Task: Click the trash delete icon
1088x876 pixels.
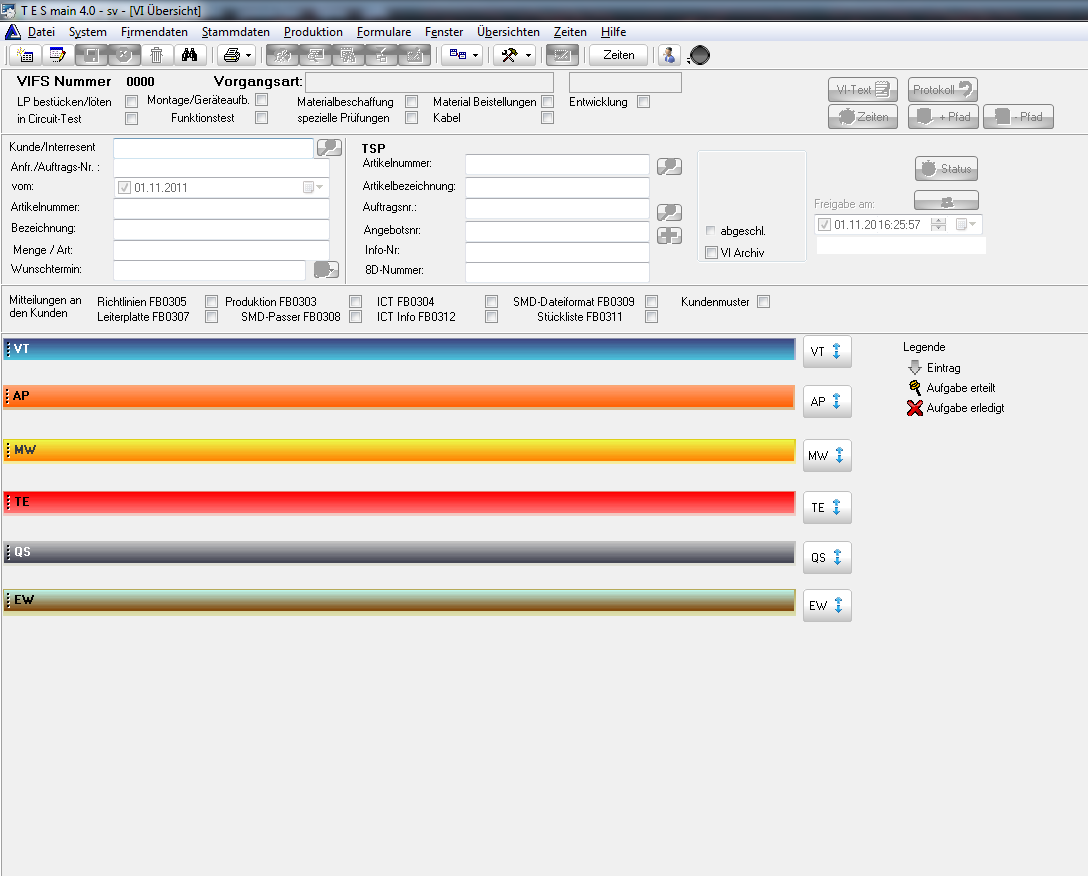Action: 156,55
